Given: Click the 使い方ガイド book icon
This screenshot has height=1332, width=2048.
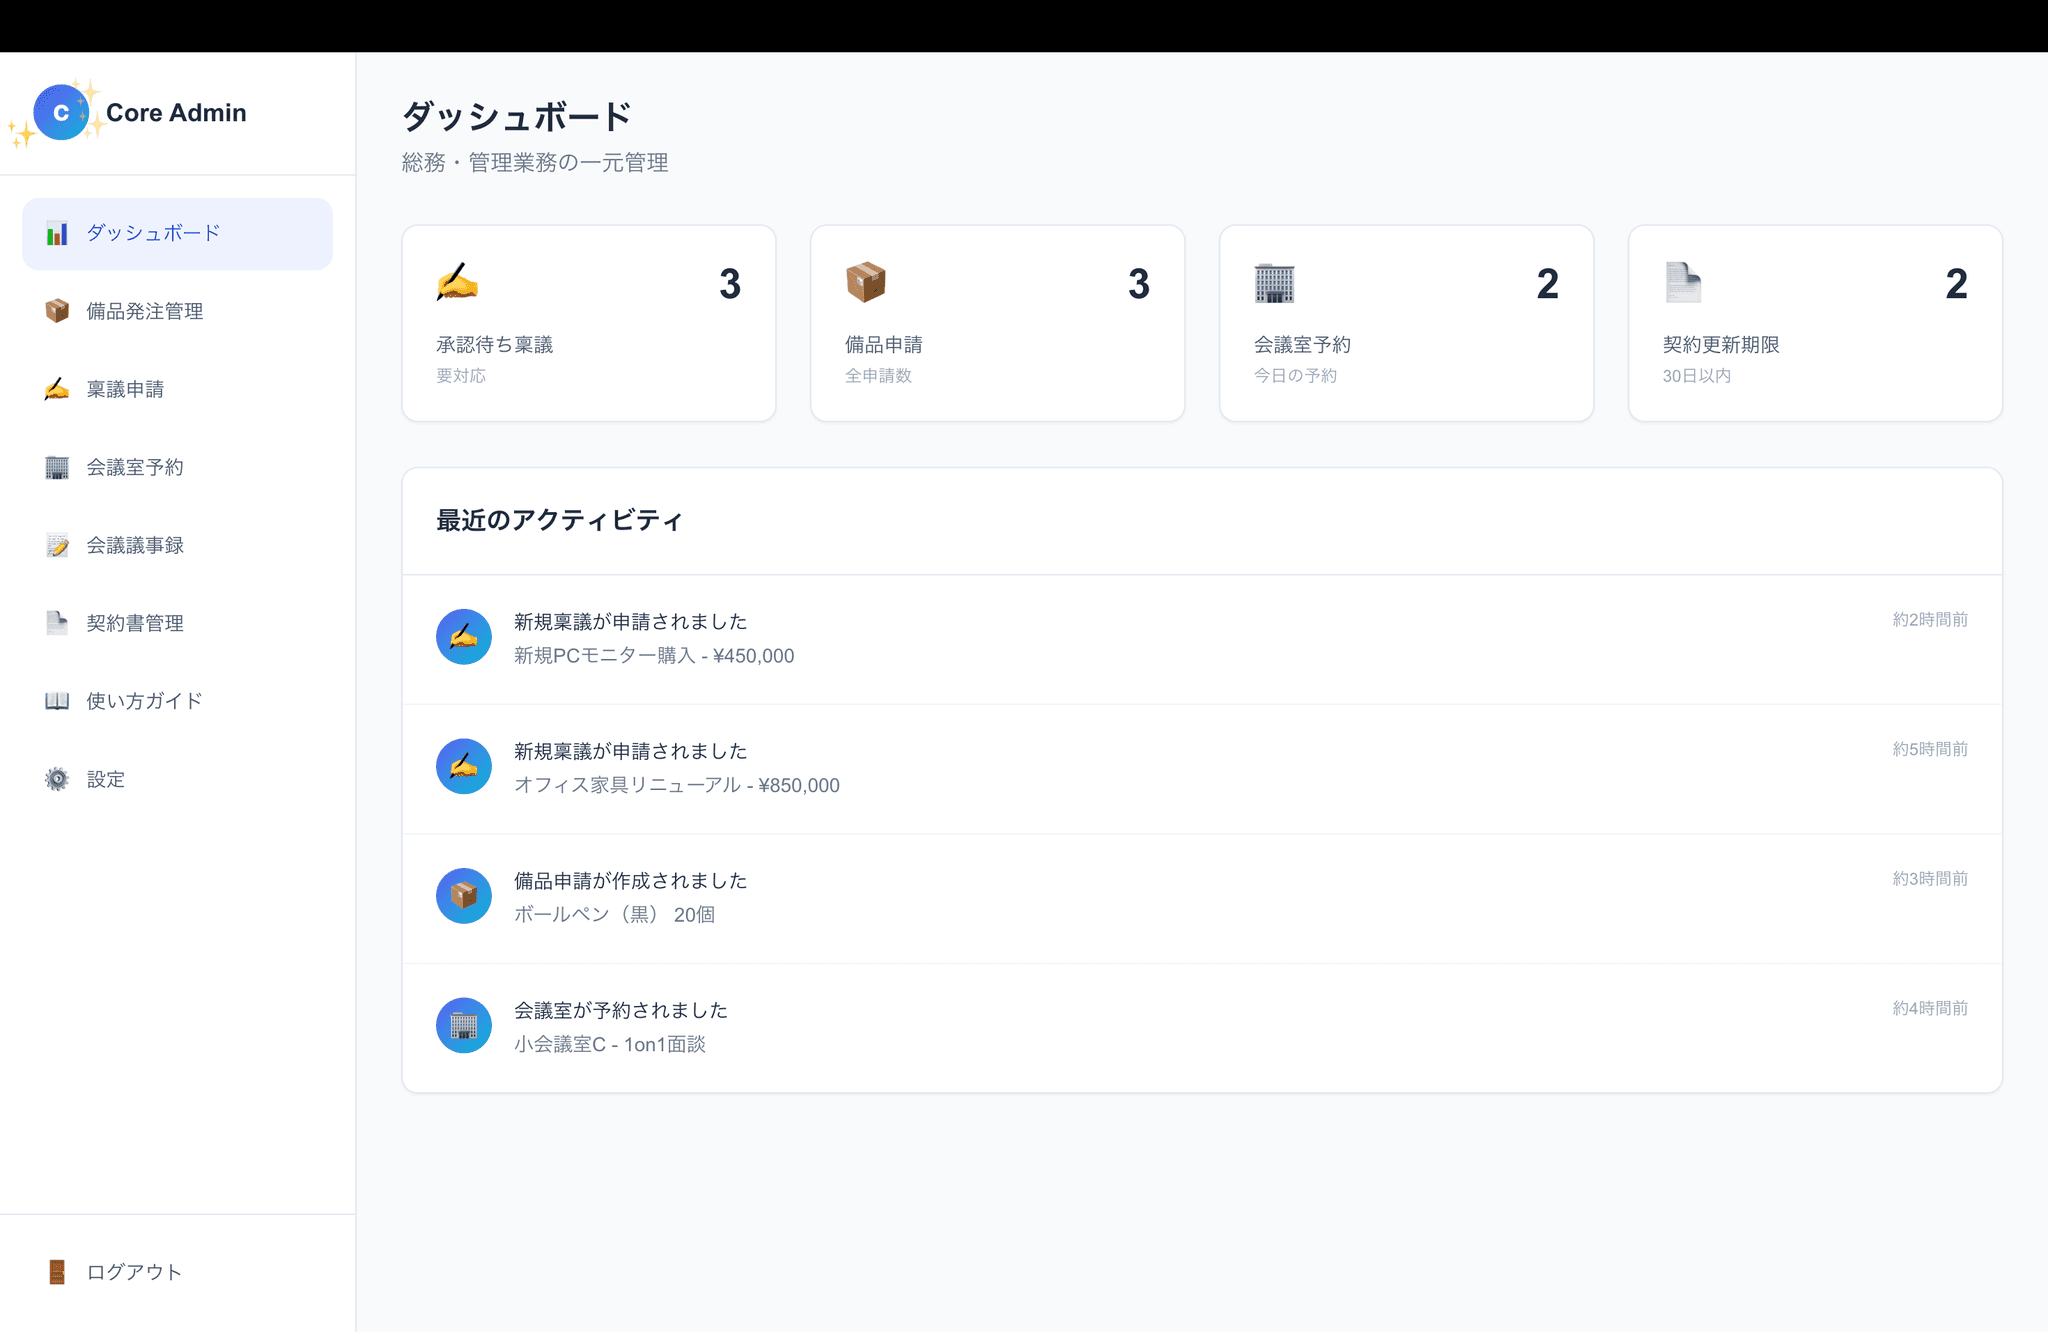Looking at the screenshot, I should tap(57, 701).
